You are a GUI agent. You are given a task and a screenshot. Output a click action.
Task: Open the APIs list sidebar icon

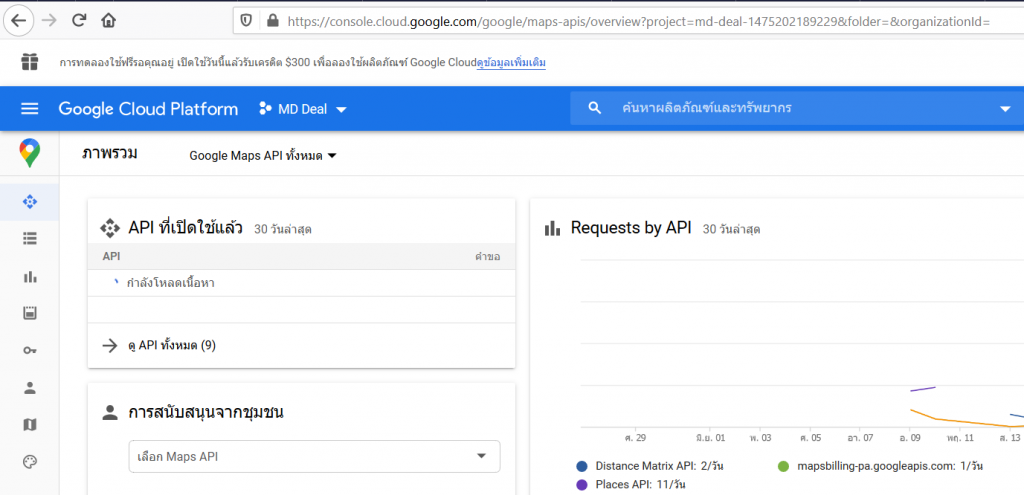pyautogui.click(x=29, y=239)
